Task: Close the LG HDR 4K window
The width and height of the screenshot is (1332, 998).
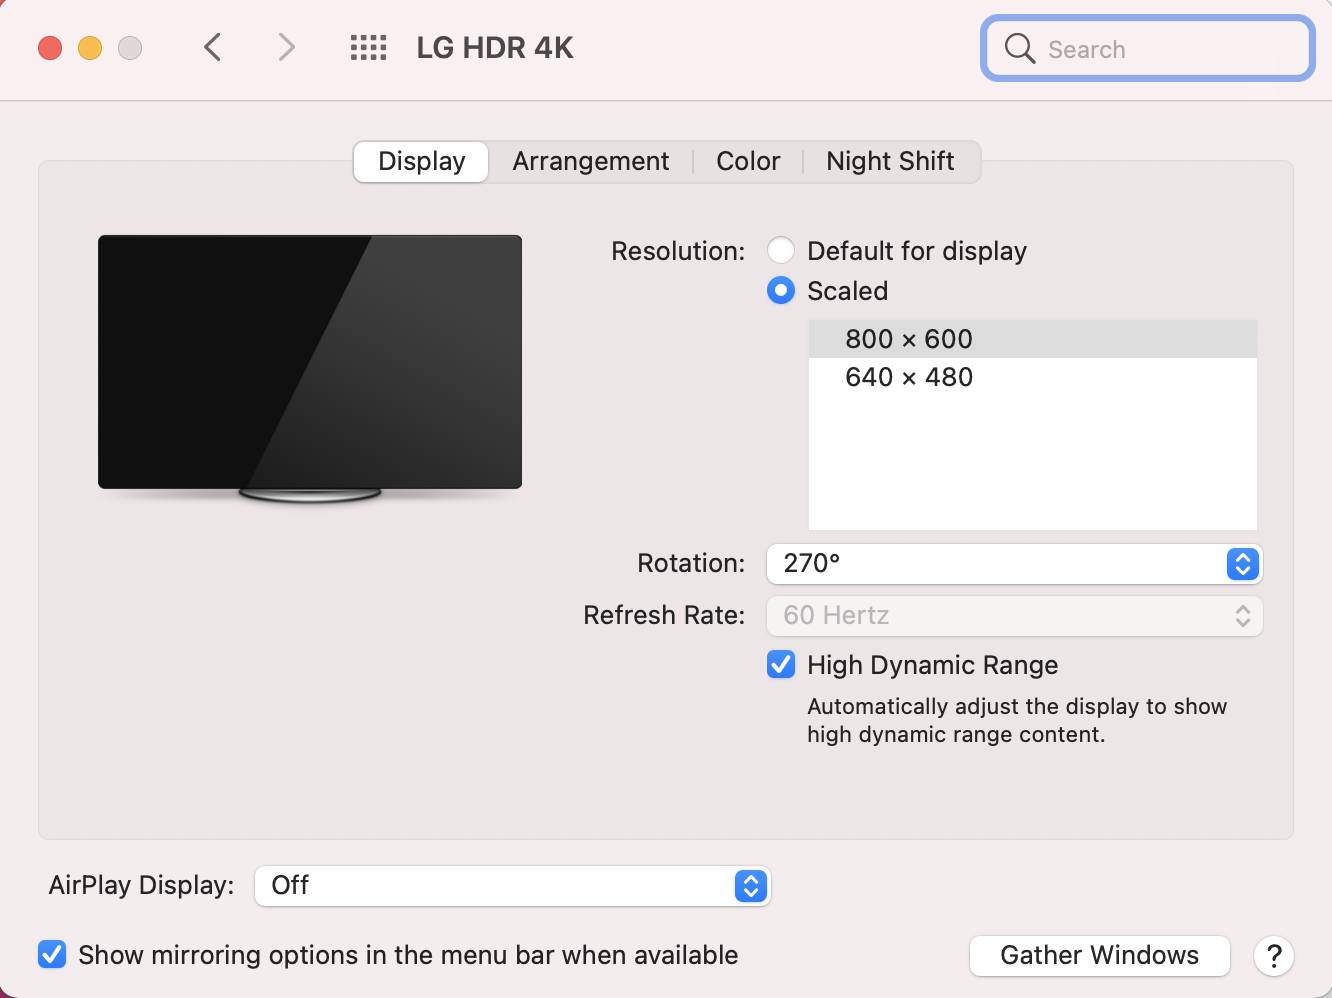Action: coord(50,48)
